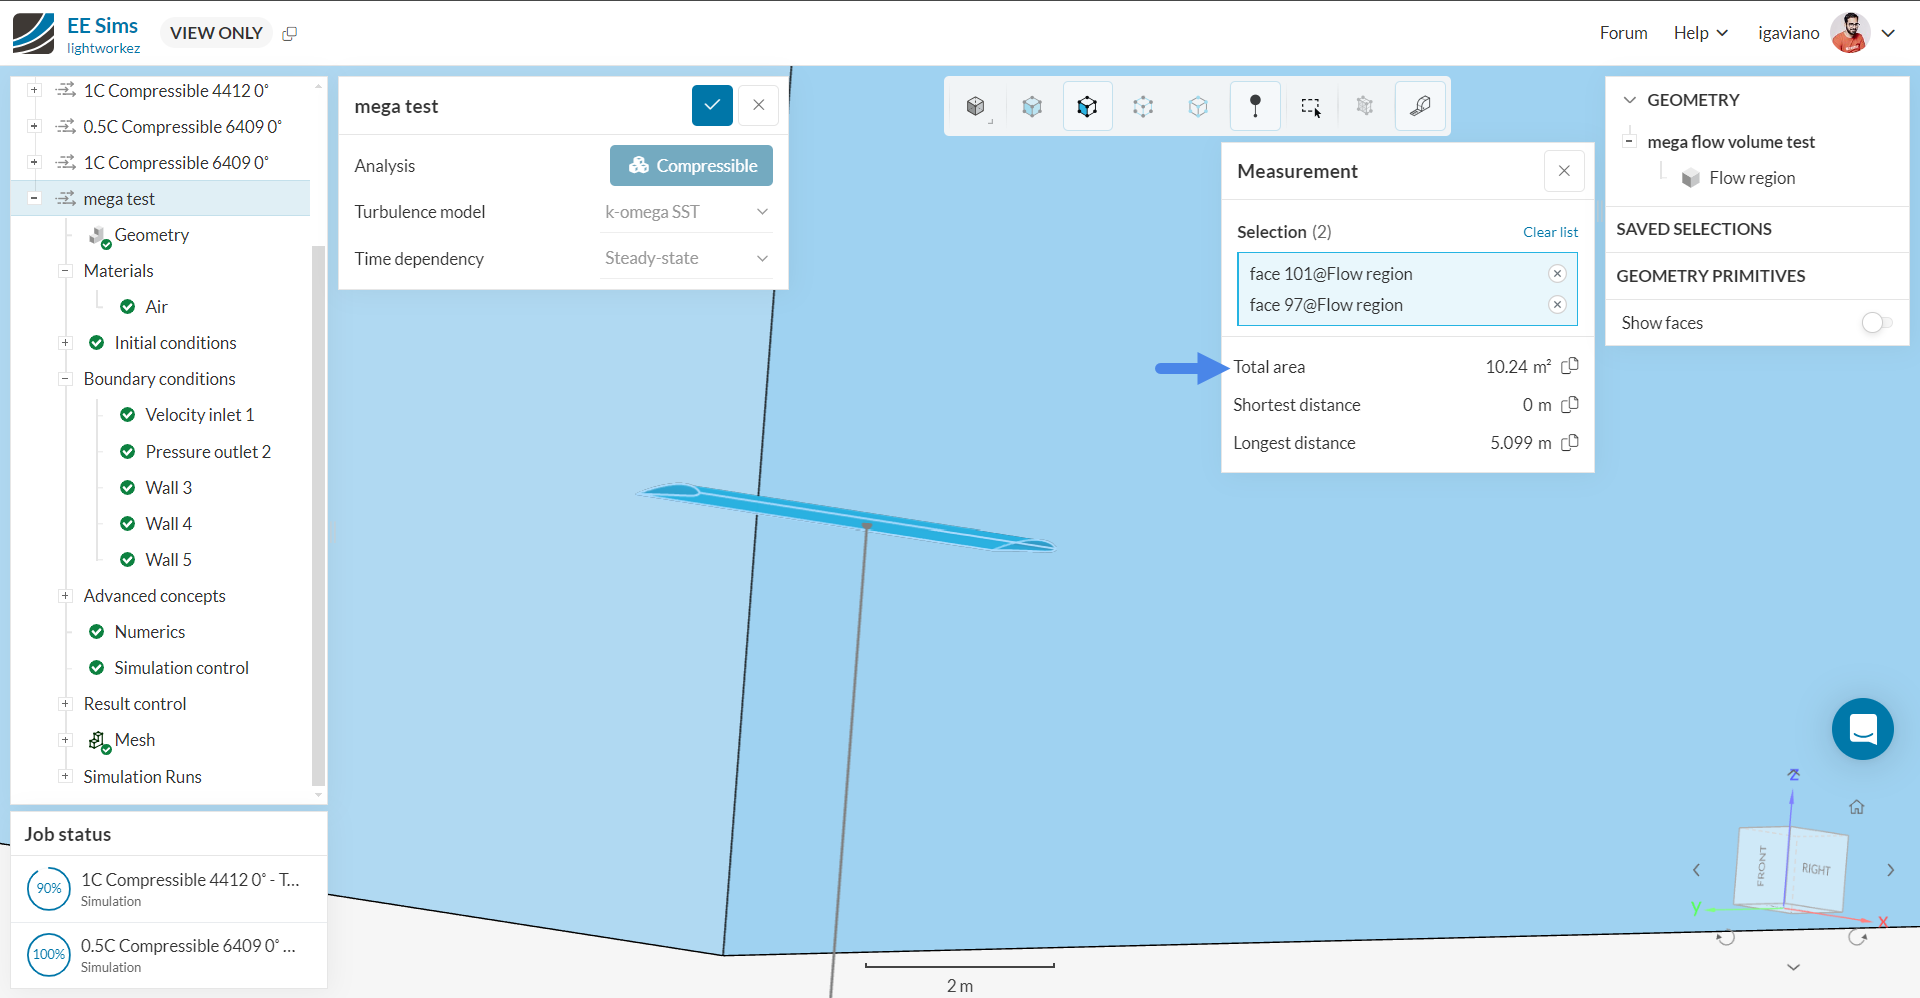1920x998 pixels.
Task: Select the volume selection mode cube
Action: [1032, 106]
